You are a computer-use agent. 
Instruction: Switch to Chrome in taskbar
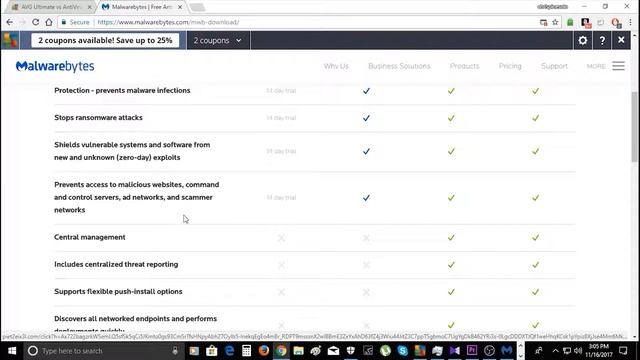[x=281, y=351]
